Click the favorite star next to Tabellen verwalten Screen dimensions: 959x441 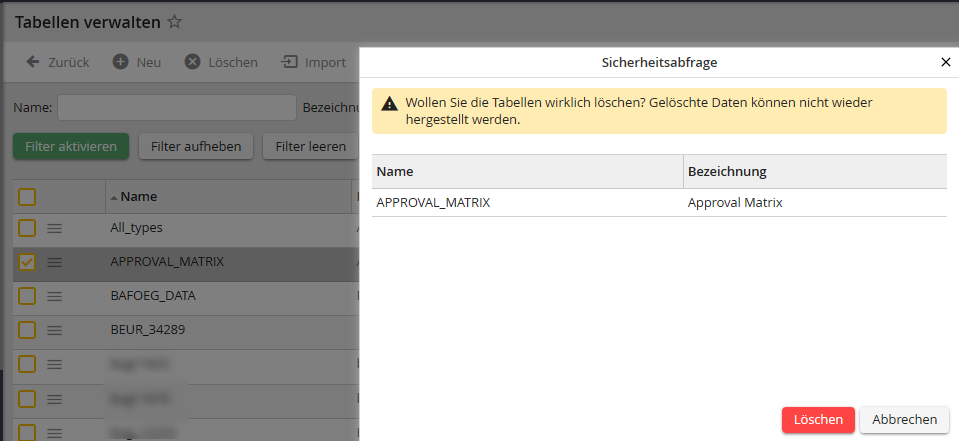(175, 21)
